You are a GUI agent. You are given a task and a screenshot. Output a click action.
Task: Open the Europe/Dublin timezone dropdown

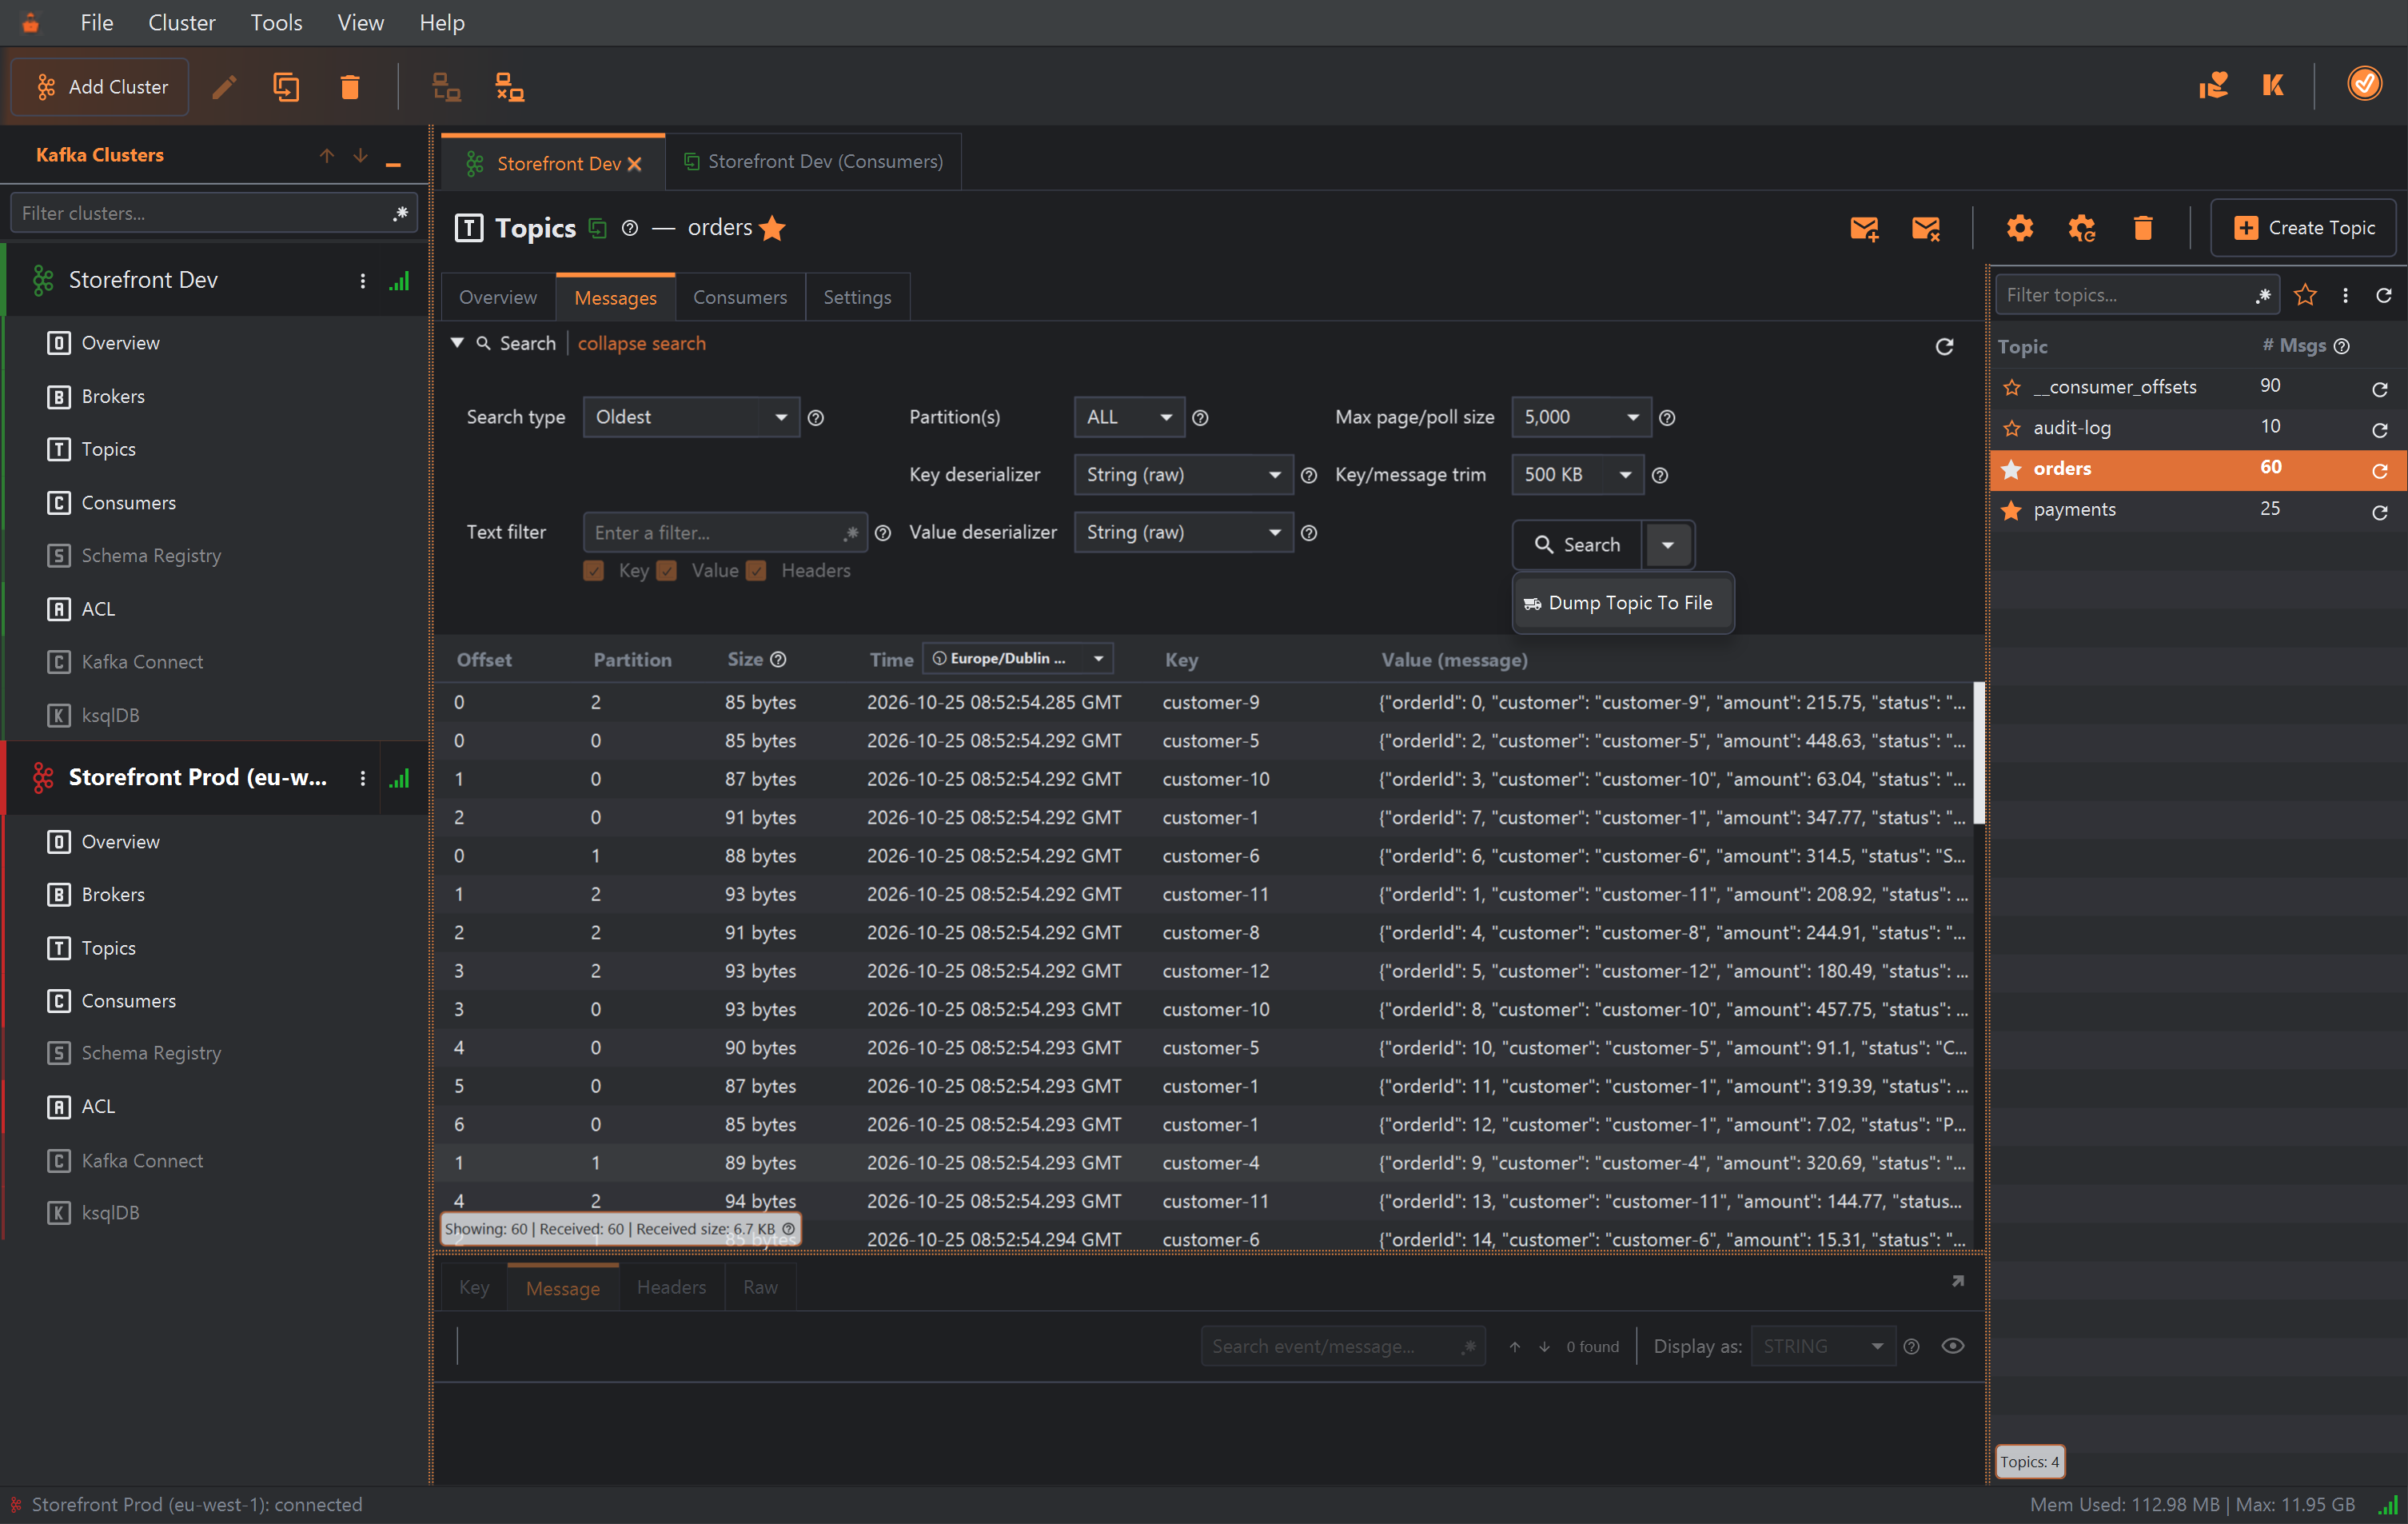point(1018,658)
